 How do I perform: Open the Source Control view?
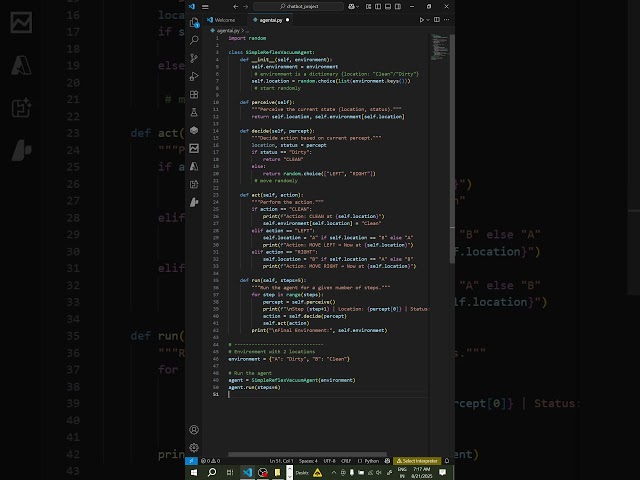[194, 58]
